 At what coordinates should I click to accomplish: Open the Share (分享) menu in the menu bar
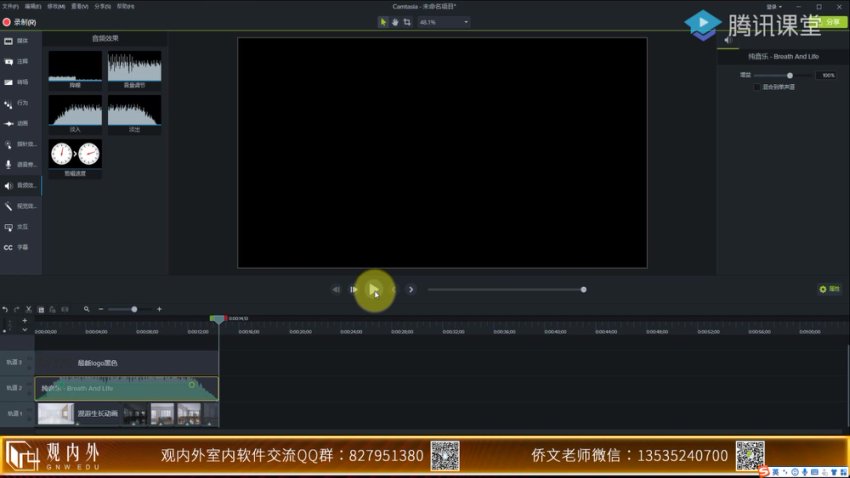tap(101, 6)
